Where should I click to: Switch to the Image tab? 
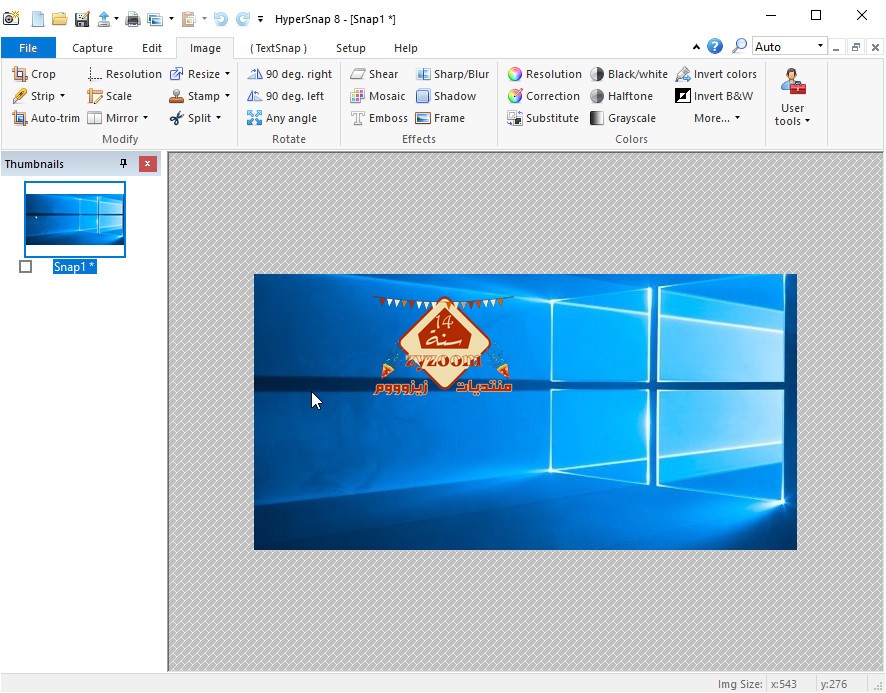(x=205, y=48)
